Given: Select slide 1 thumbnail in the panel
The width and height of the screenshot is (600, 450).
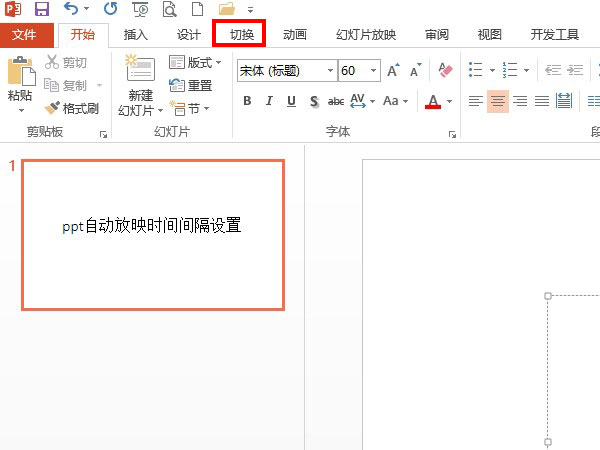Looking at the screenshot, I should tap(153, 235).
